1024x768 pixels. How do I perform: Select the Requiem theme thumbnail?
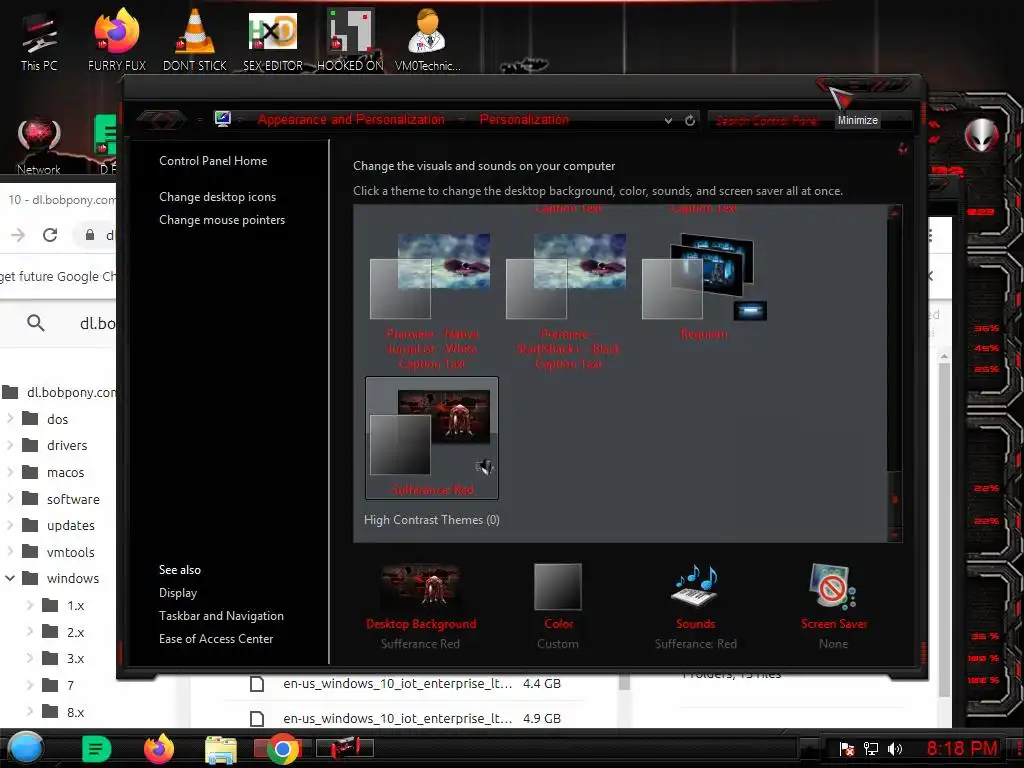pos(703,287)
